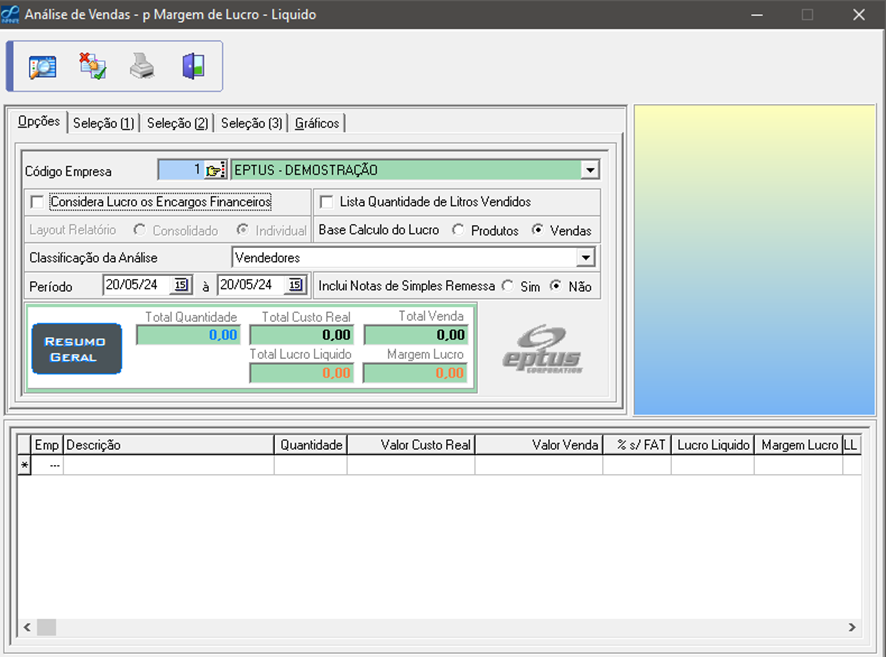Expand the Classificação da Análise dropdown
The width and height of the screenshot is (886, 657).
[585, 258]
